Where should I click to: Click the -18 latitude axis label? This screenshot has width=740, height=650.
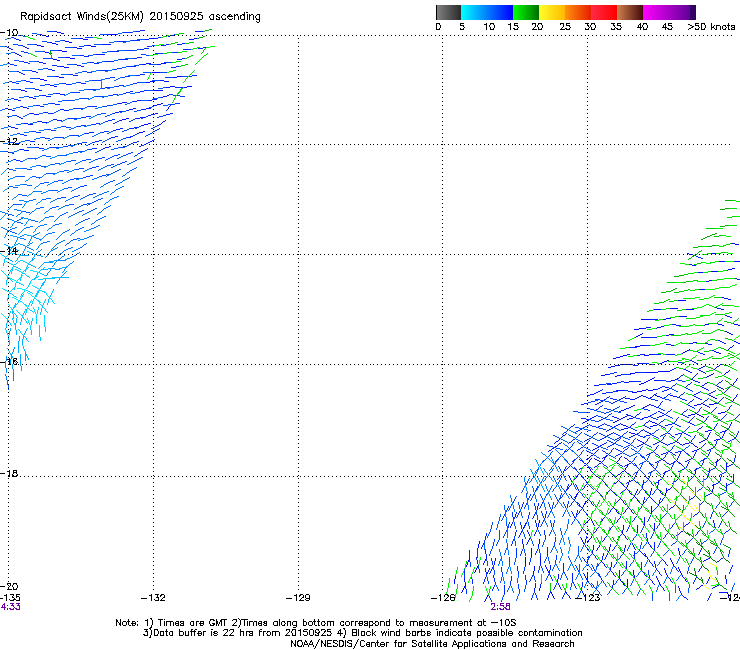click(9, 473)
